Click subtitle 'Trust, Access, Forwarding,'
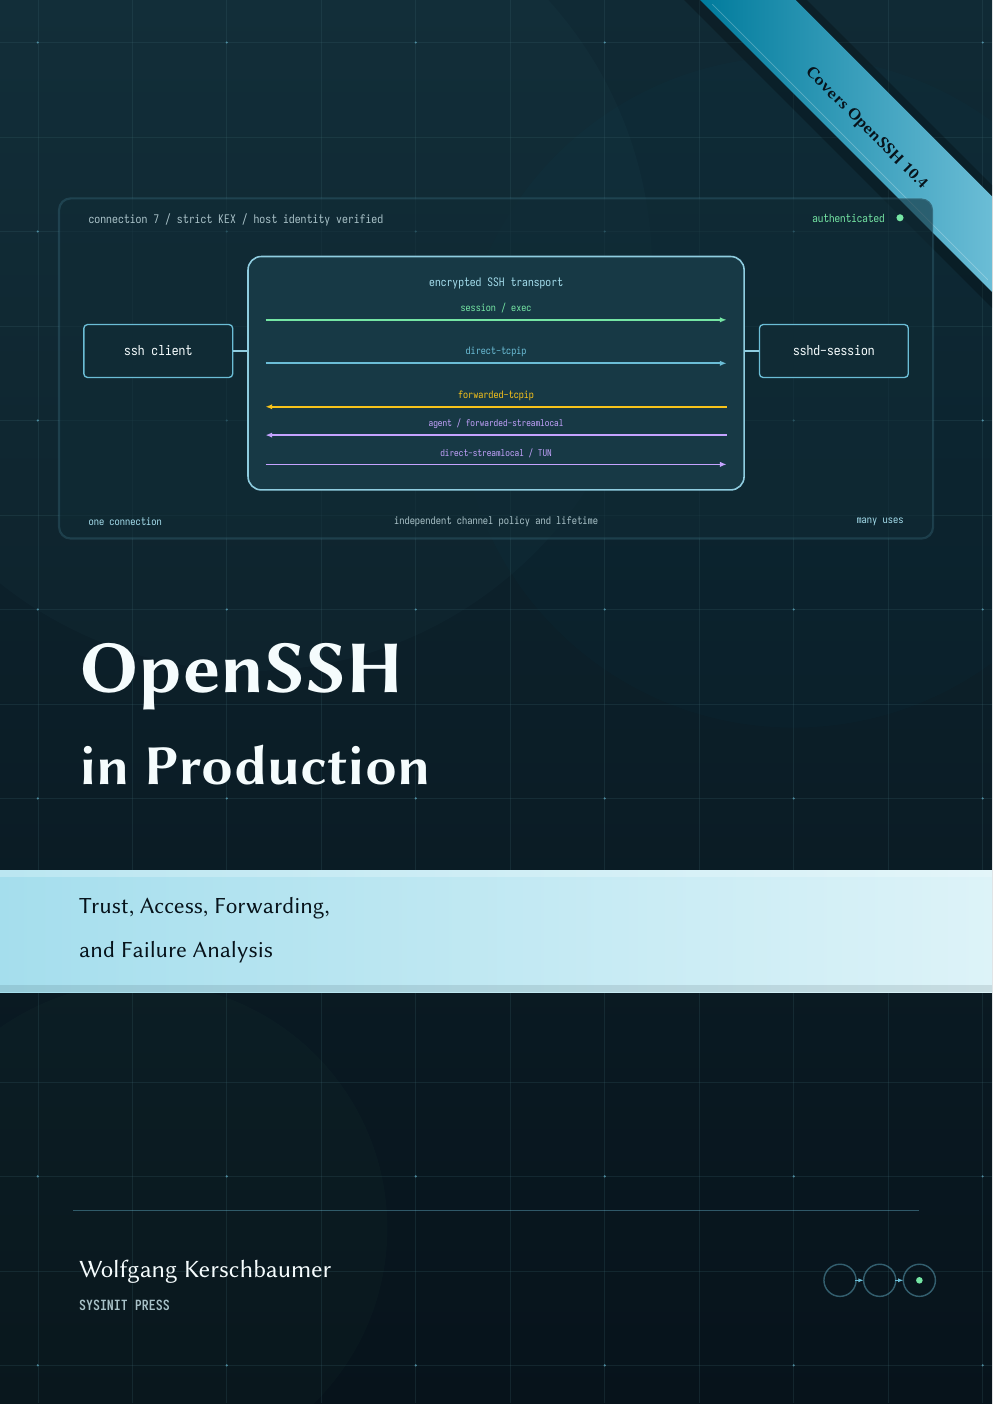 click(x=204, y=906)
